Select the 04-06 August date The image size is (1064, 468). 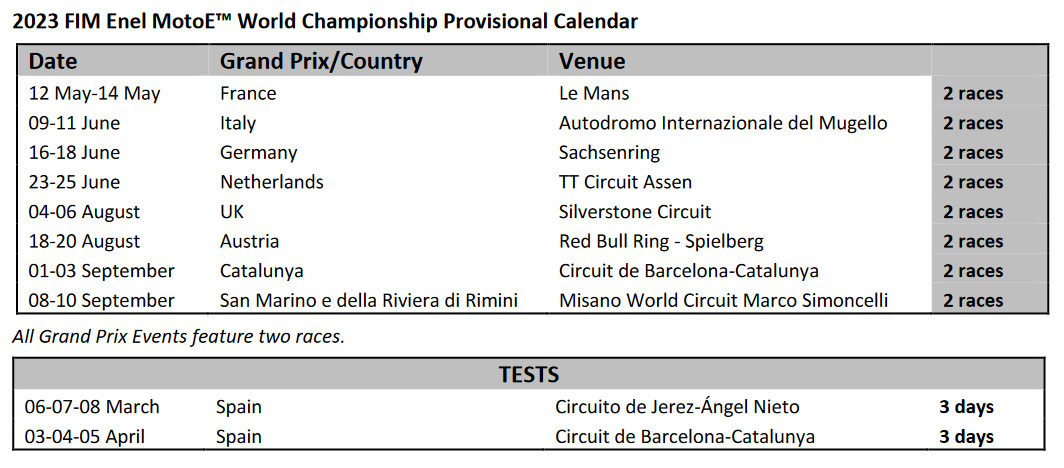click(84, 212)
